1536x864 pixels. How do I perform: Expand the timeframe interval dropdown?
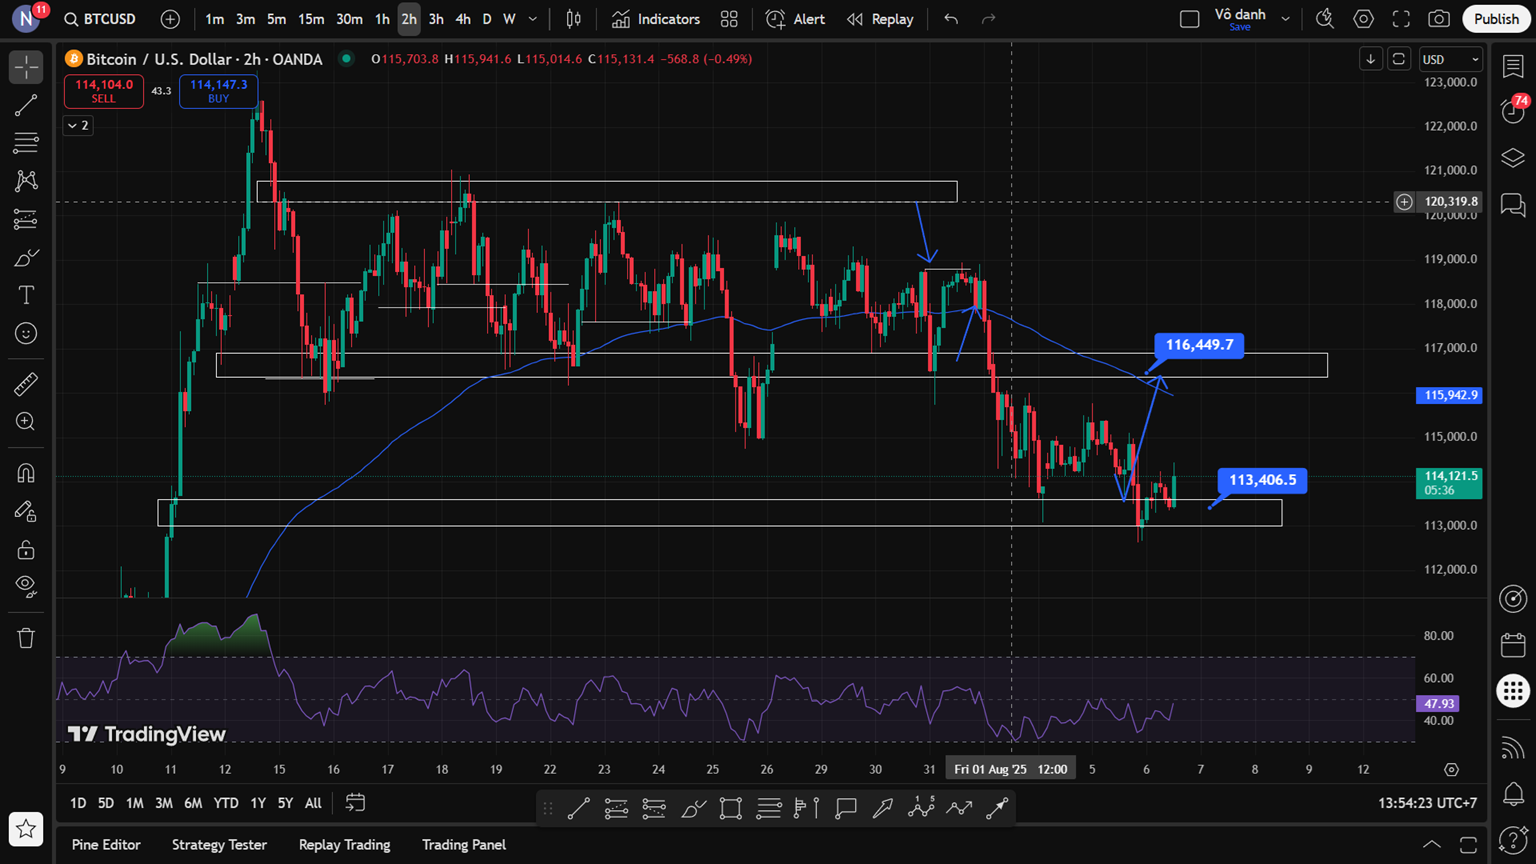[x=533, y=19]
